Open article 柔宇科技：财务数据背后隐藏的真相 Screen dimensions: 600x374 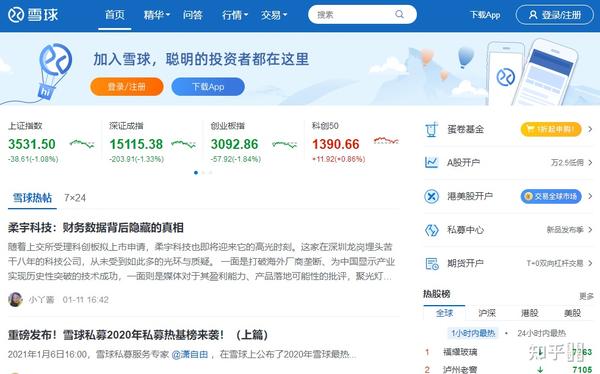click(96, 228)
